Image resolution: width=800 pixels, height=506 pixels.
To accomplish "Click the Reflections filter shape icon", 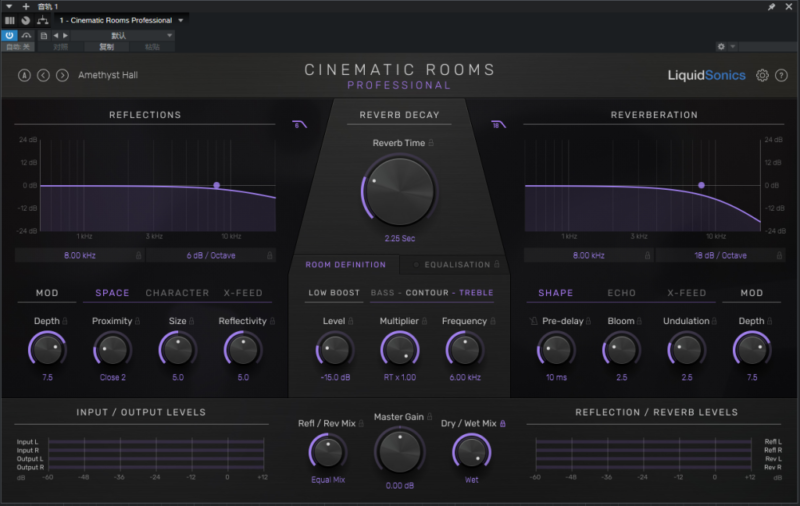I will click(298, 125).
